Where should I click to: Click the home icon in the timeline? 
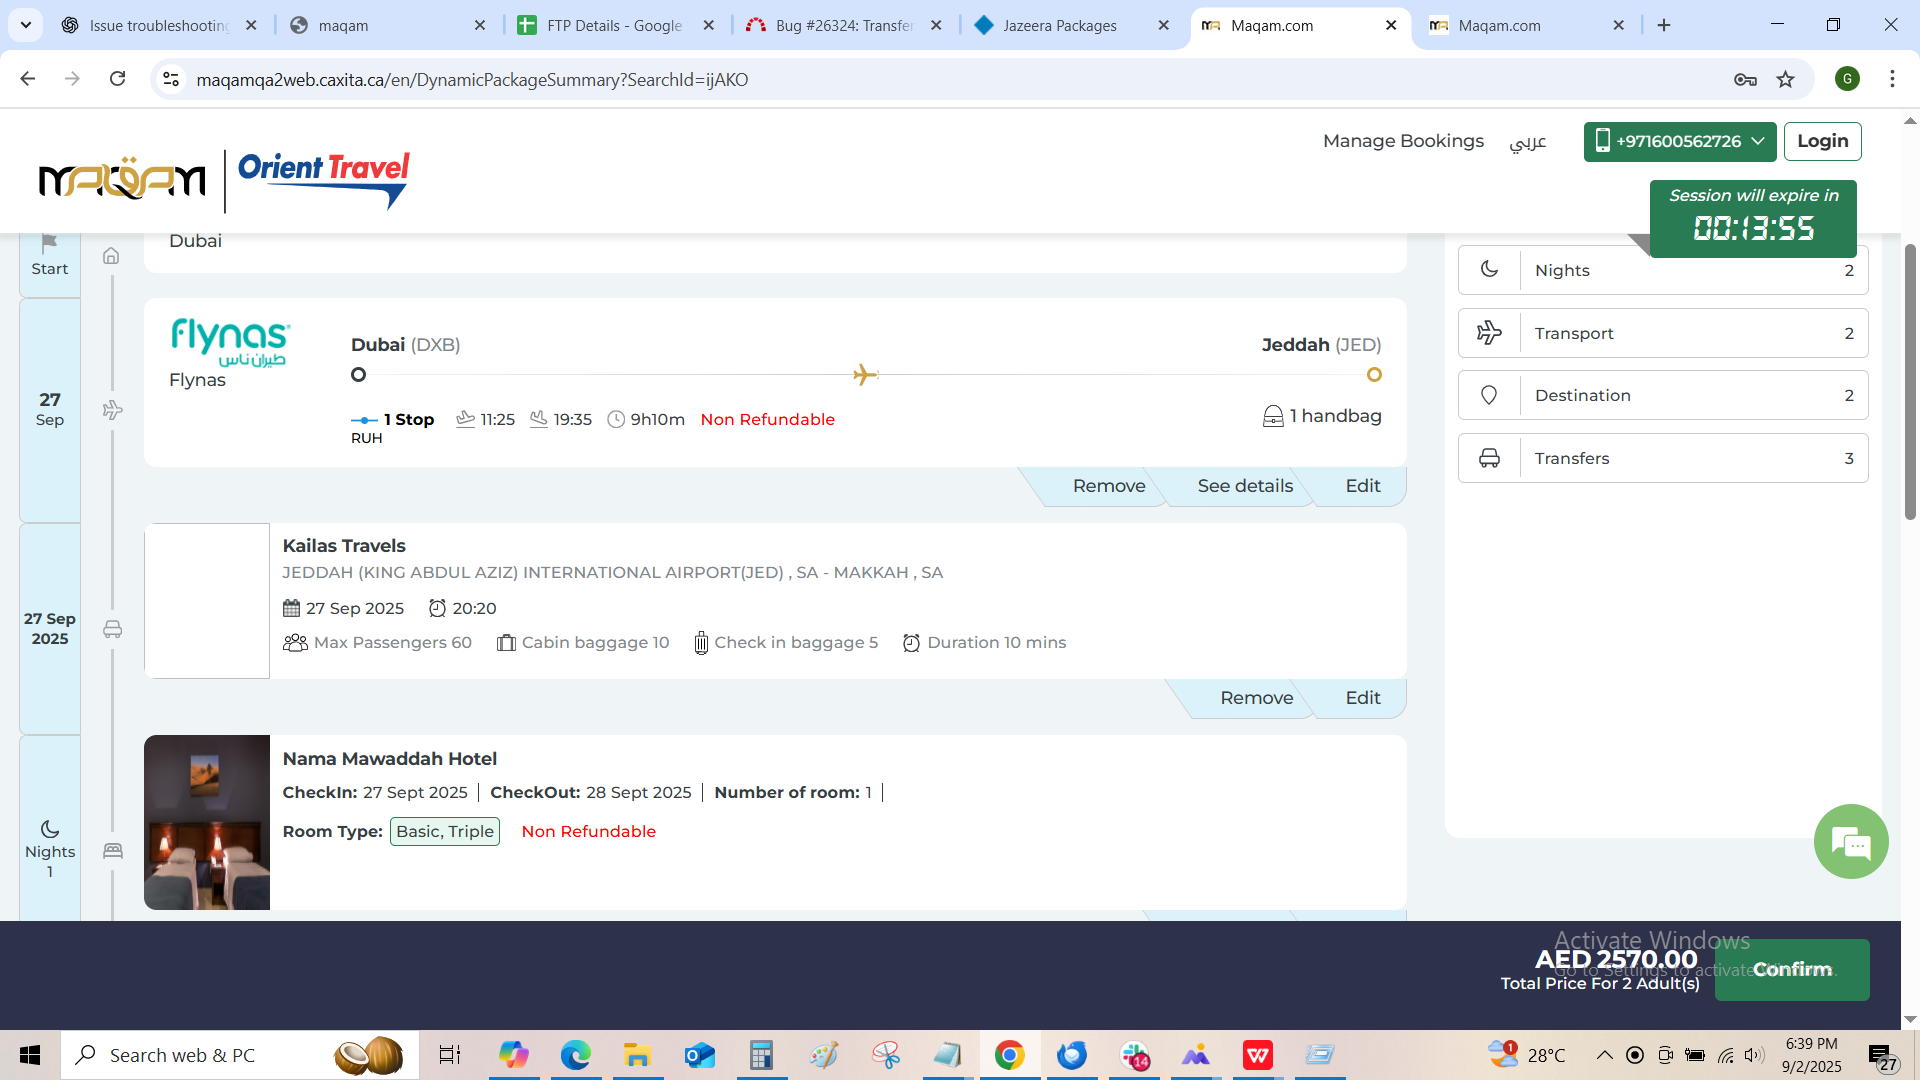click(111, 256)
